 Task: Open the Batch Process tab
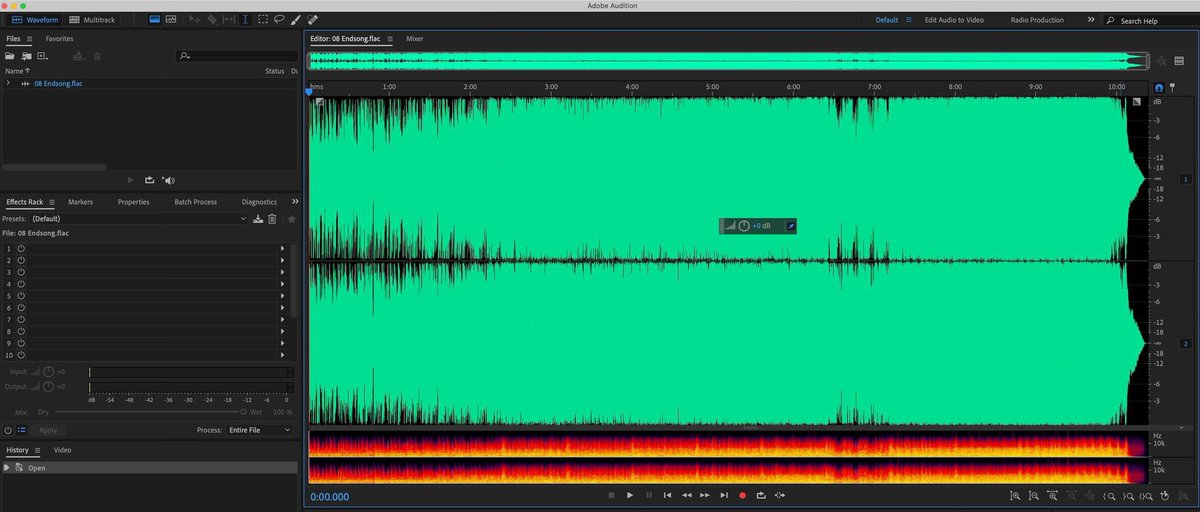click(x=195, y=202)
